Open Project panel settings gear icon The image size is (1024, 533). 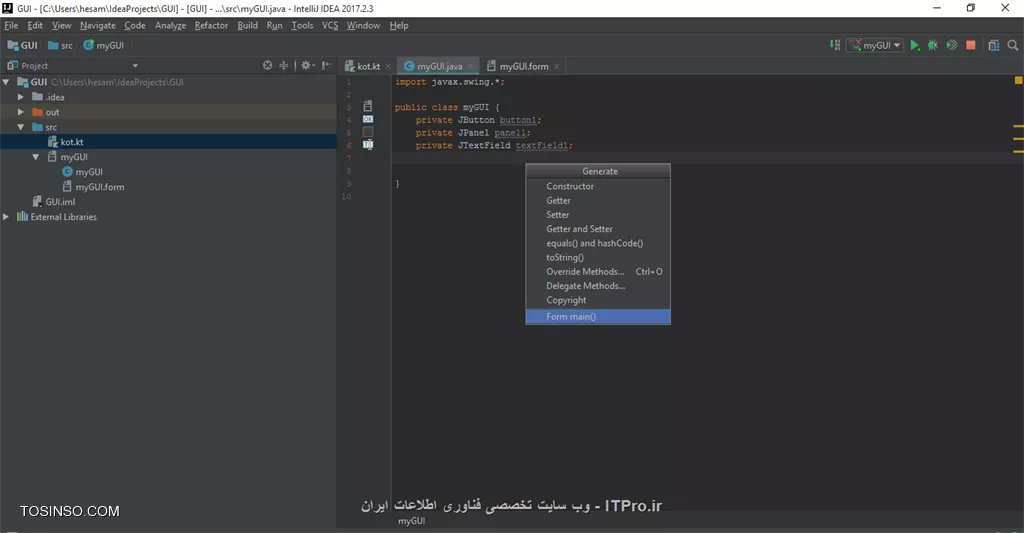point(306,65)
